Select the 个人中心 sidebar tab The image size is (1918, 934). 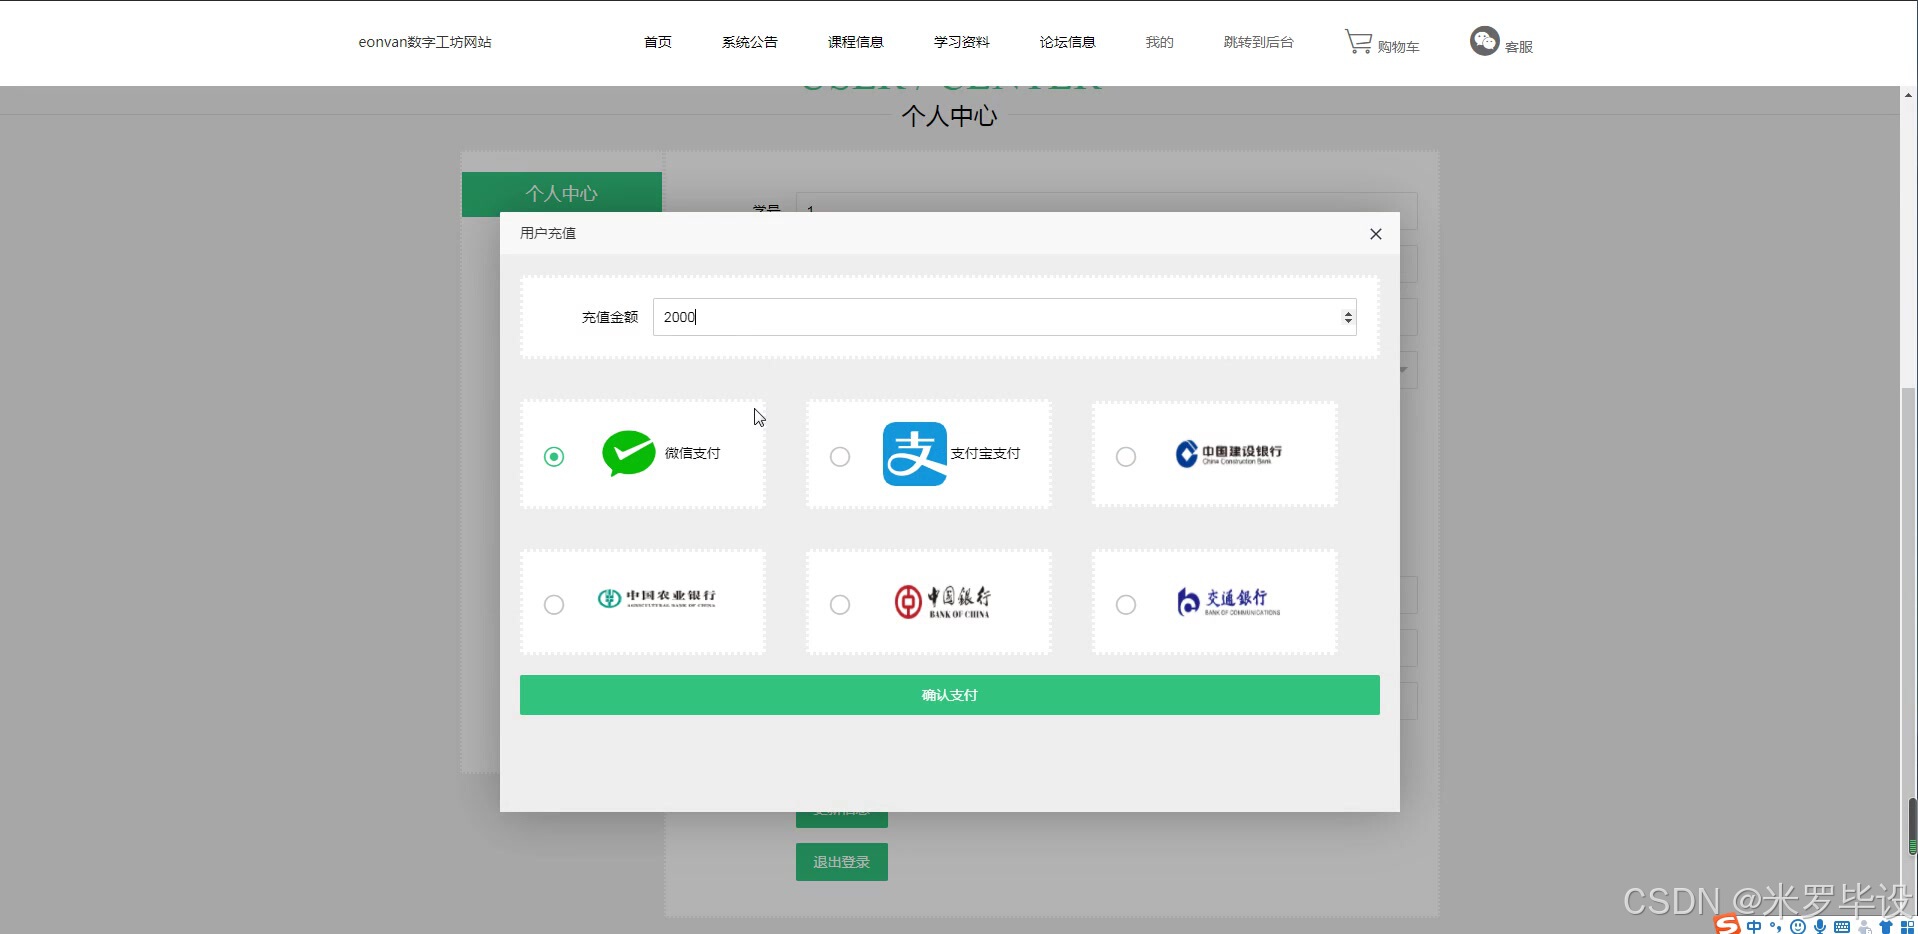click(562, 193)
